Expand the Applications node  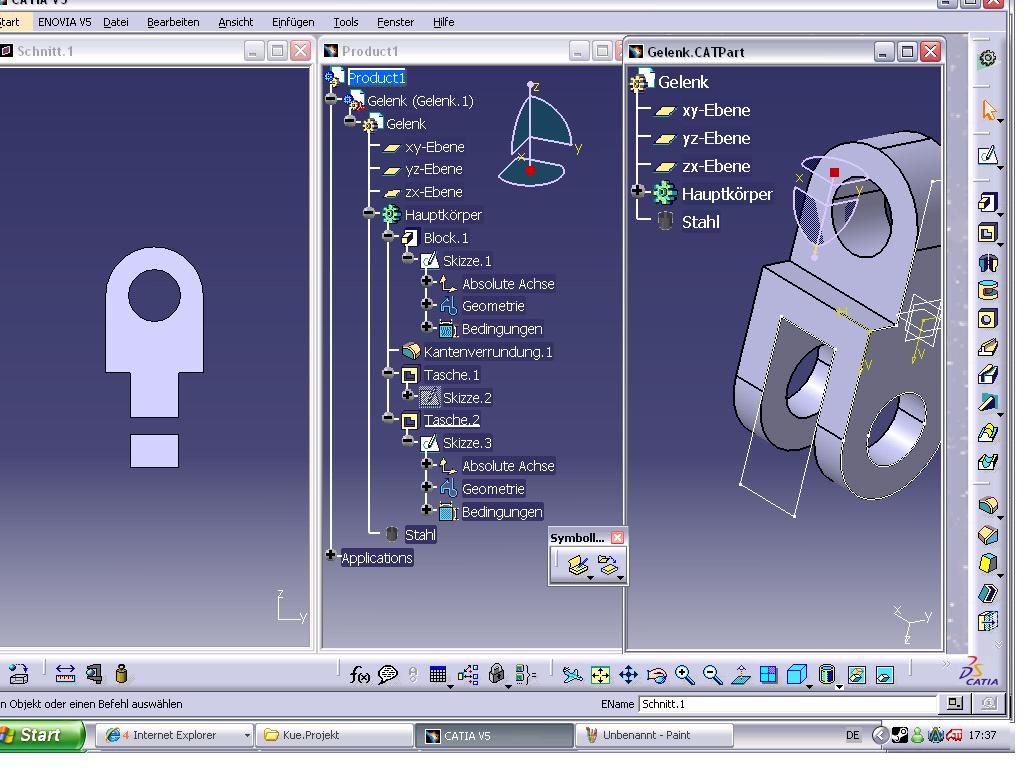pyautogui.click(x=330, y=556)
